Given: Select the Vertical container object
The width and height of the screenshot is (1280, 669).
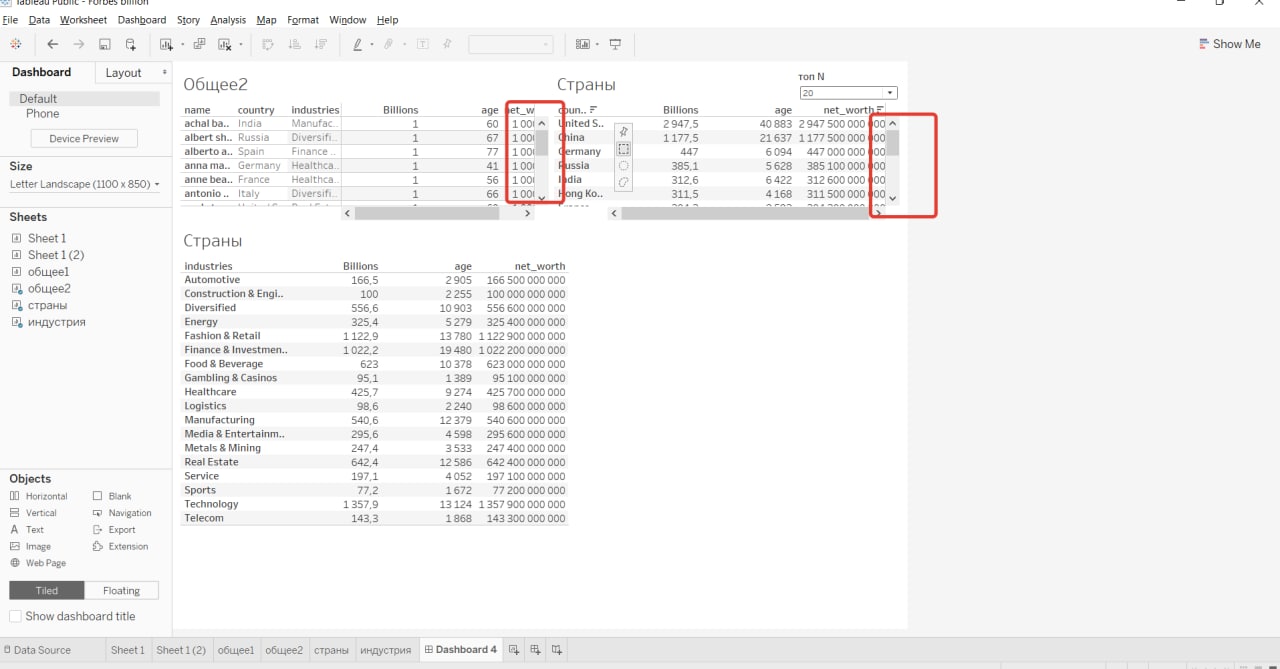Looking at the screenshot, I should click(x=33, y=513).
